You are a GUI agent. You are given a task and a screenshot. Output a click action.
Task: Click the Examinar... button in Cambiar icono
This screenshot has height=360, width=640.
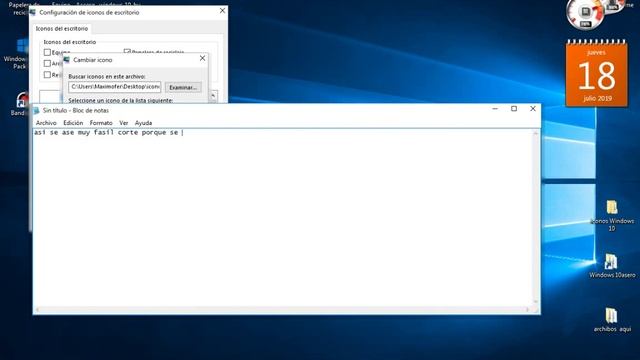pyautogui.click(x=183, y=87)
